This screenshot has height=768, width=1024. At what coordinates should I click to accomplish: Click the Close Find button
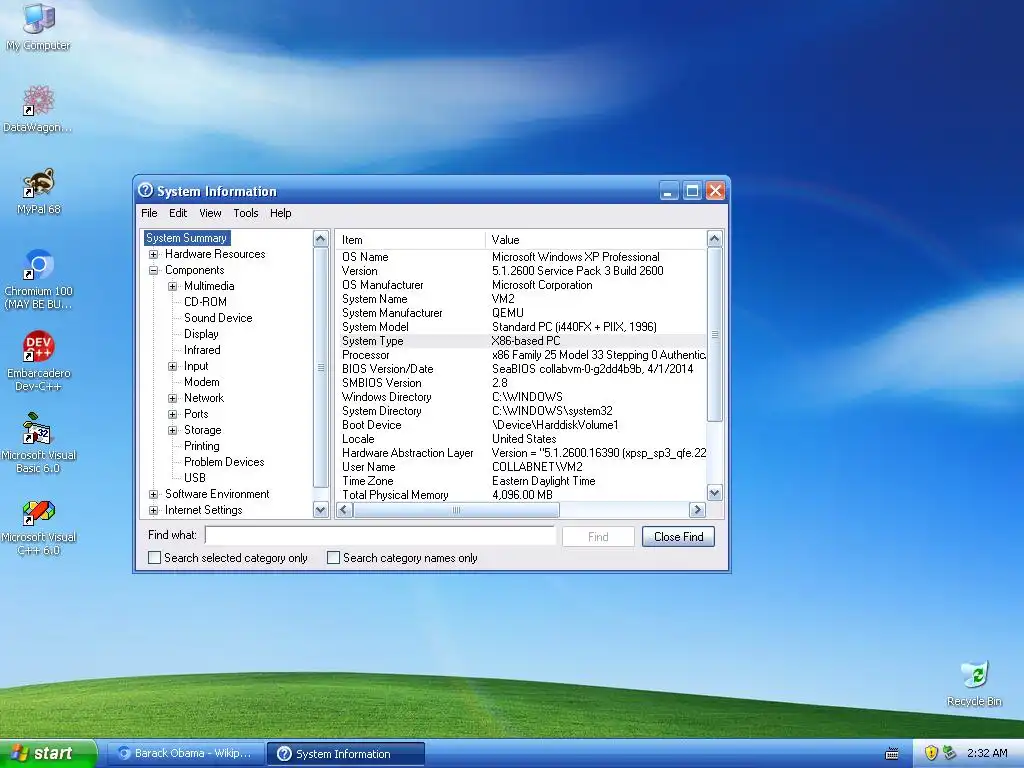tap(679, 537)
